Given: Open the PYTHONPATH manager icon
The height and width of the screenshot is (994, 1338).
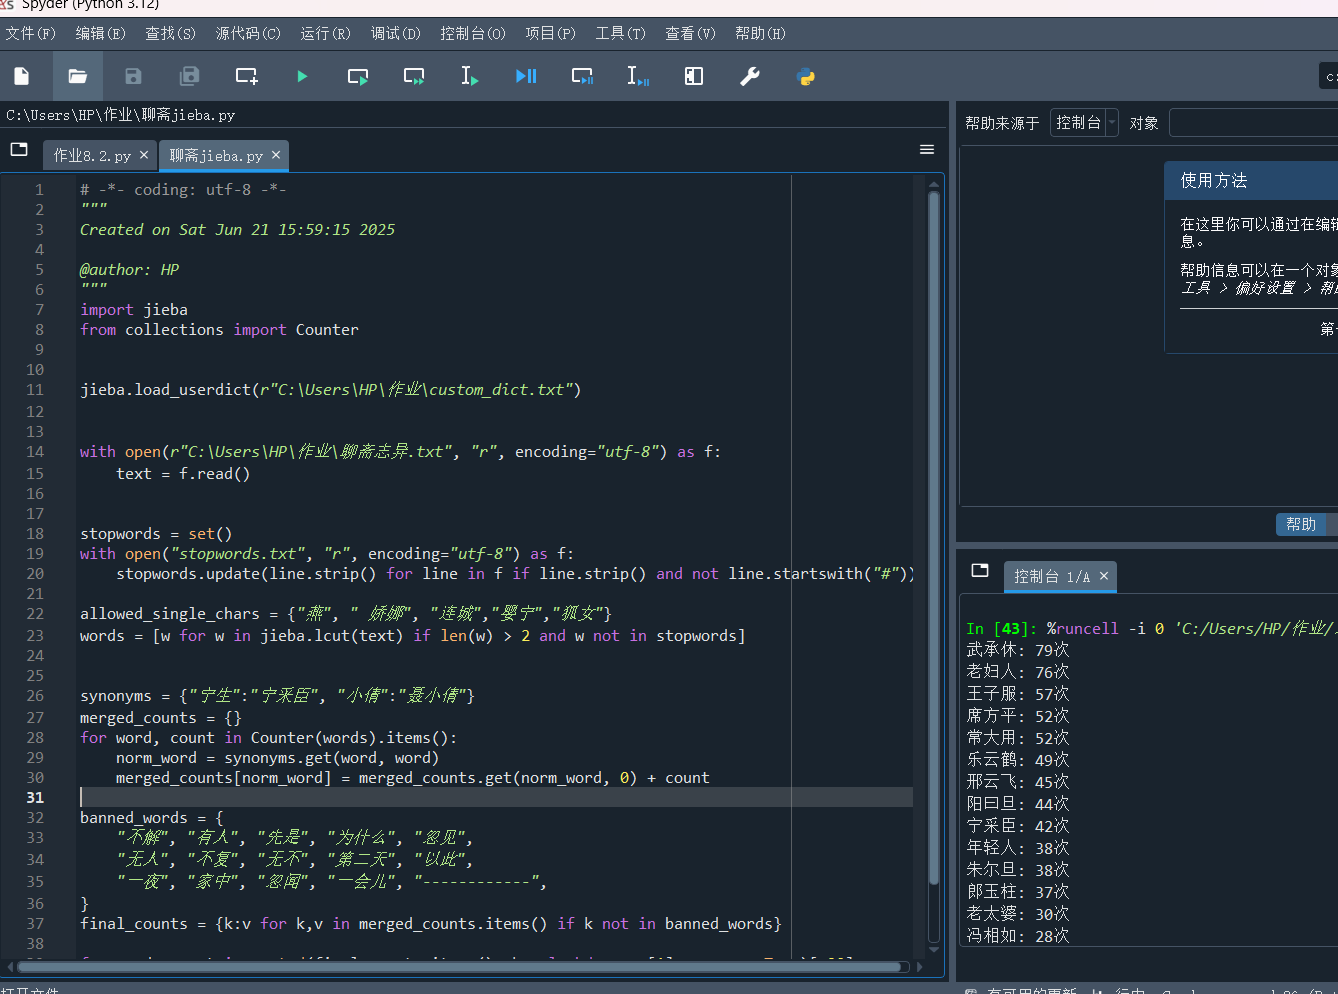Looking at the screenshot, I should [805, 76].
